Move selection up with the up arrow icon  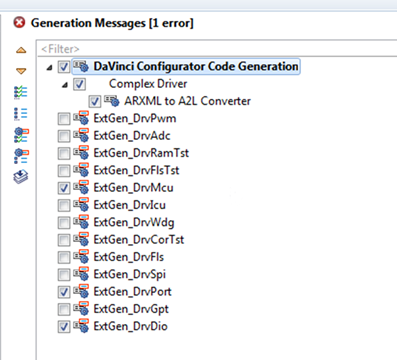21,50
